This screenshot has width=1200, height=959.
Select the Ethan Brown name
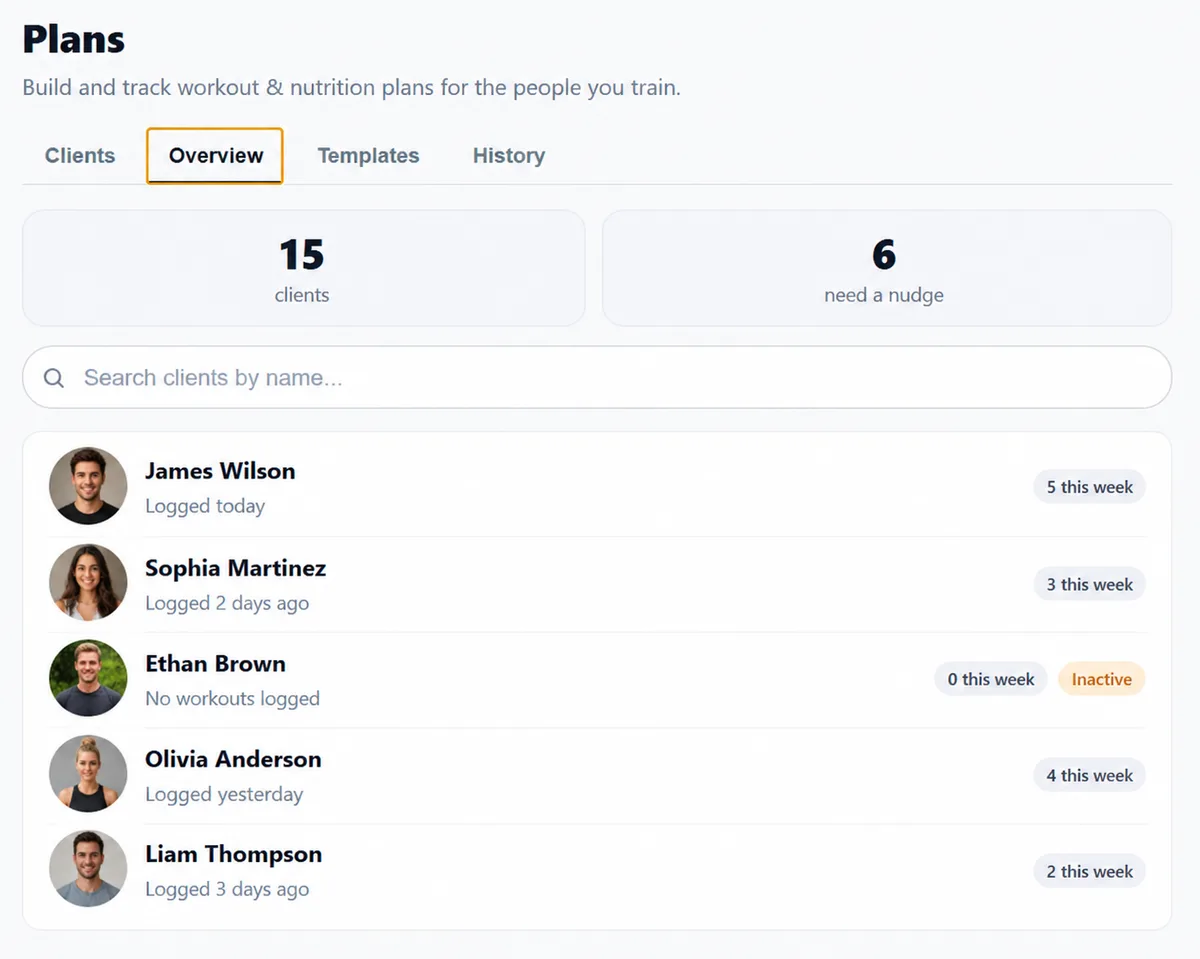(215, 664)
